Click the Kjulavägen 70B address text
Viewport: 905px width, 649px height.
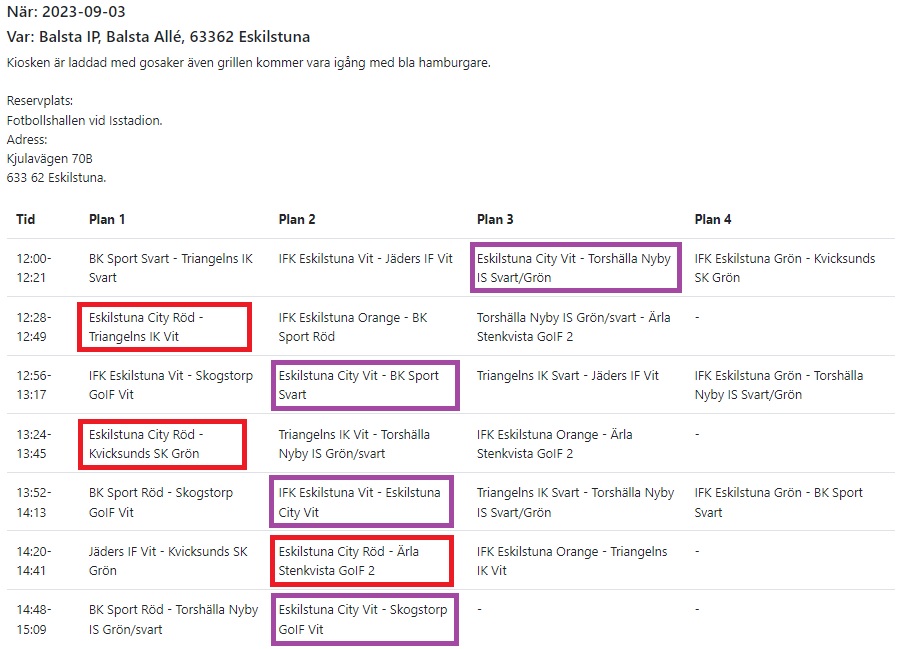click(49, 159)
